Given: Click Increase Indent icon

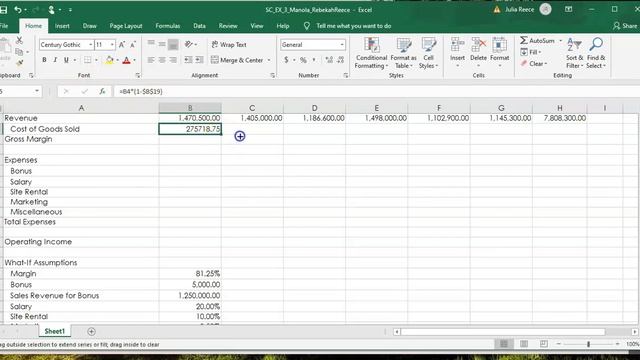Looking at the screenshot, I should pyautogui.click(x=199, y=60).
